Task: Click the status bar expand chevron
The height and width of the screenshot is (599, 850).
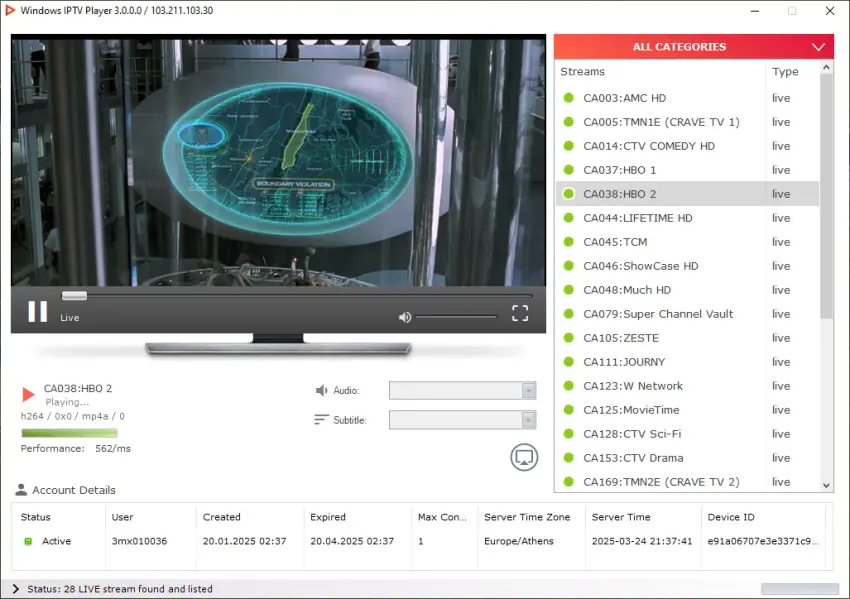Action: point(15,589)
